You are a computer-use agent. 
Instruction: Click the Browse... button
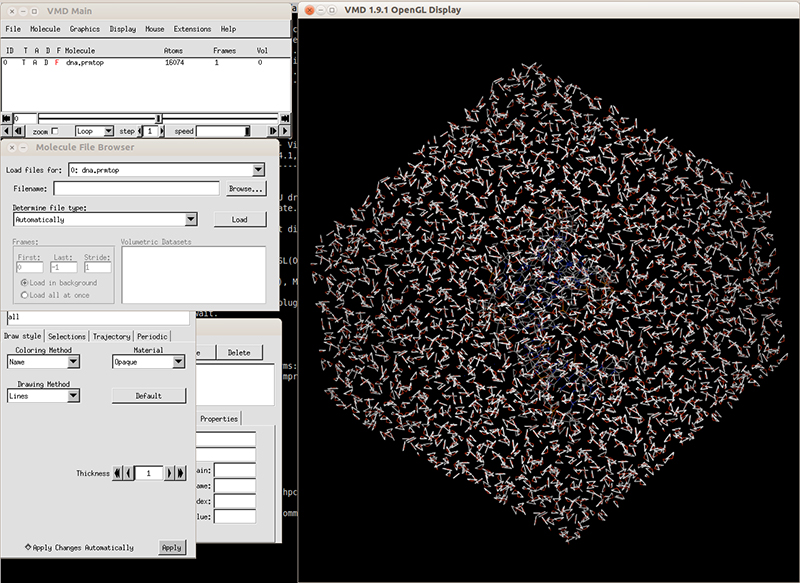coord(245,188)
